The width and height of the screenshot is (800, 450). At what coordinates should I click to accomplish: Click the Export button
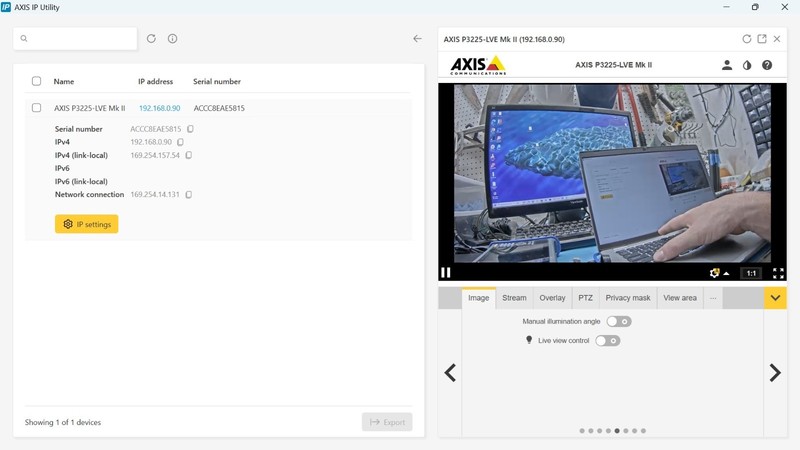[387, 422]
